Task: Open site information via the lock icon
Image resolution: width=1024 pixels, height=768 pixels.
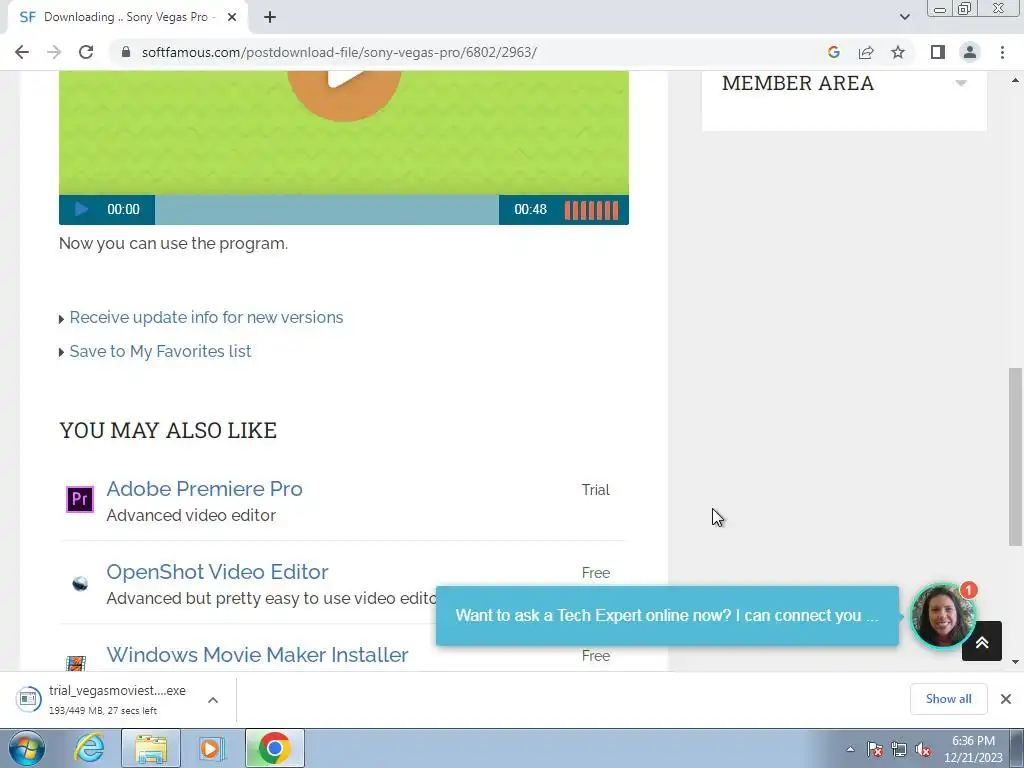Action: point(126,52)
